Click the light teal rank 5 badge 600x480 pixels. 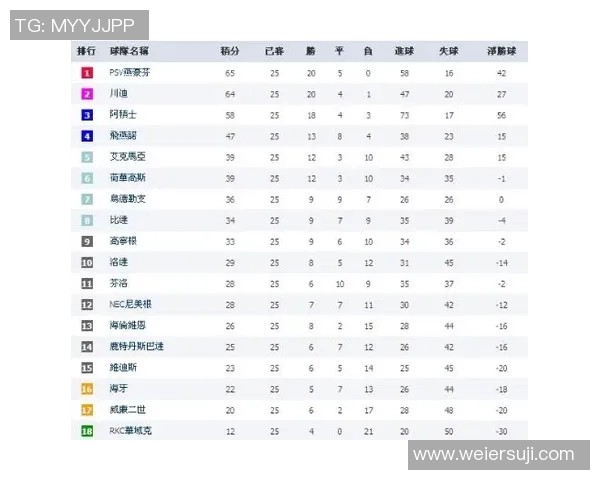[87, 157]
